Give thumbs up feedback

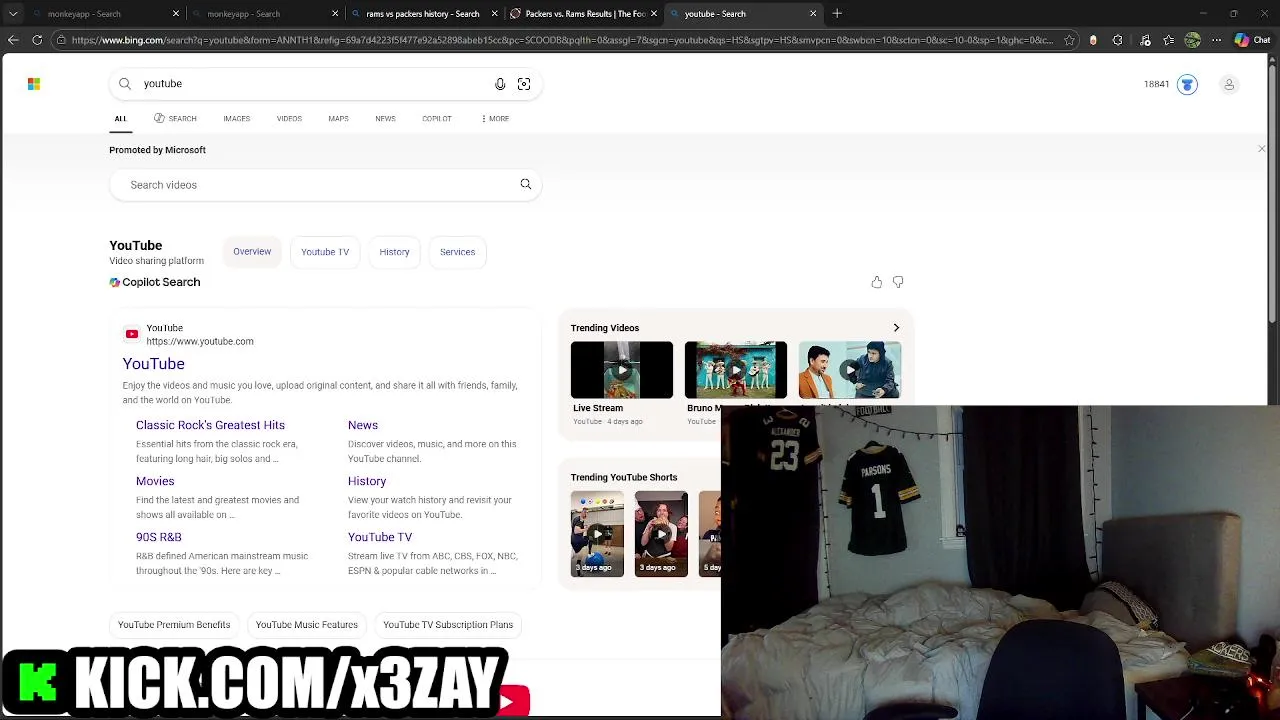(877, 283)
